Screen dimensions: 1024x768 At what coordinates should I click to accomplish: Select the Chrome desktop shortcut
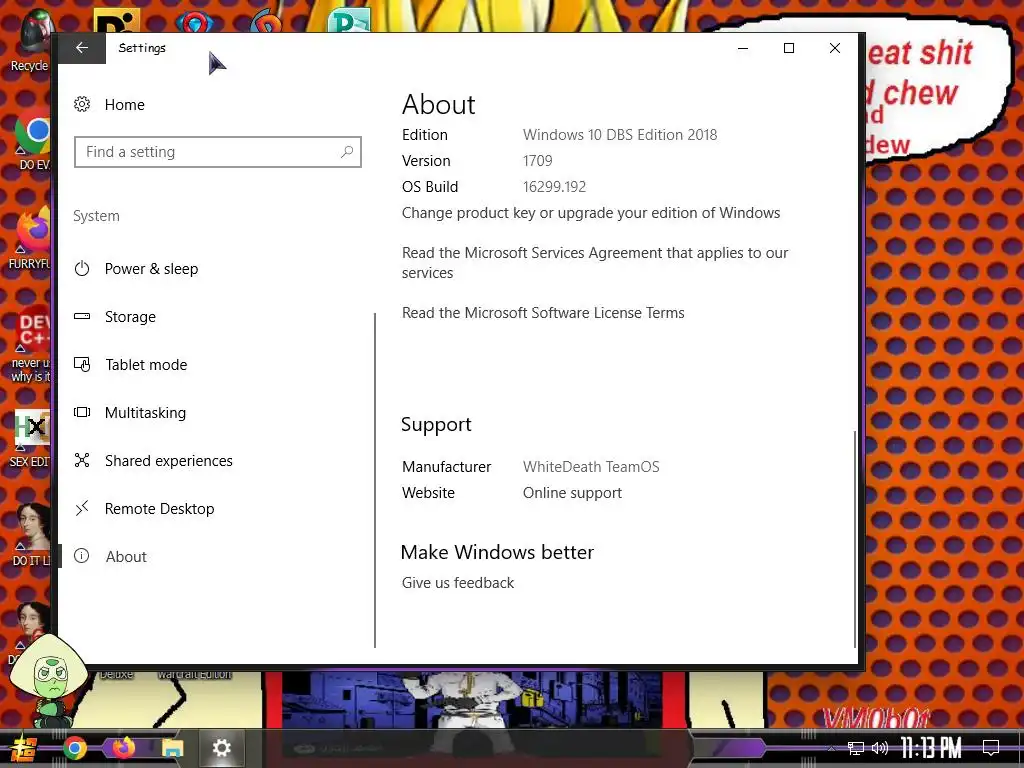click(34, 140)
